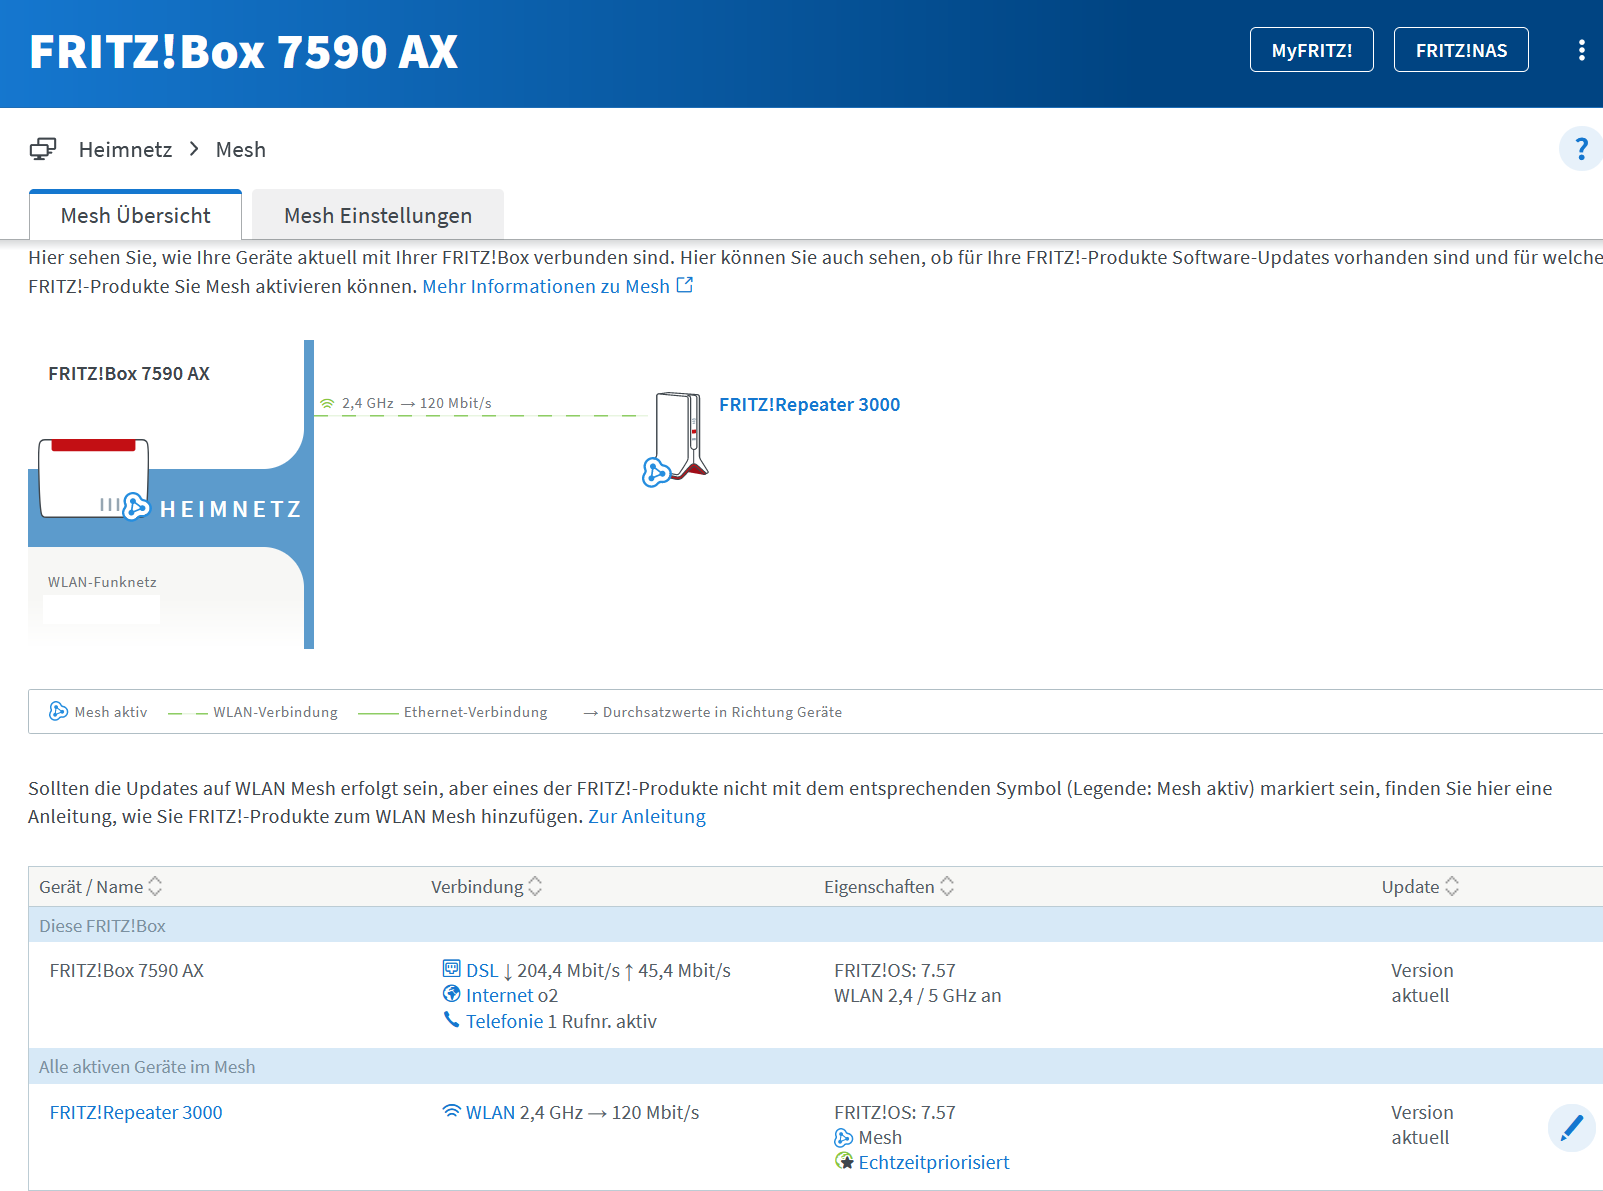Click FRITZ!OS: 7.57 in the repeater row
The width and height of the screenshot is (1603, 1191).
point(895,1112)
